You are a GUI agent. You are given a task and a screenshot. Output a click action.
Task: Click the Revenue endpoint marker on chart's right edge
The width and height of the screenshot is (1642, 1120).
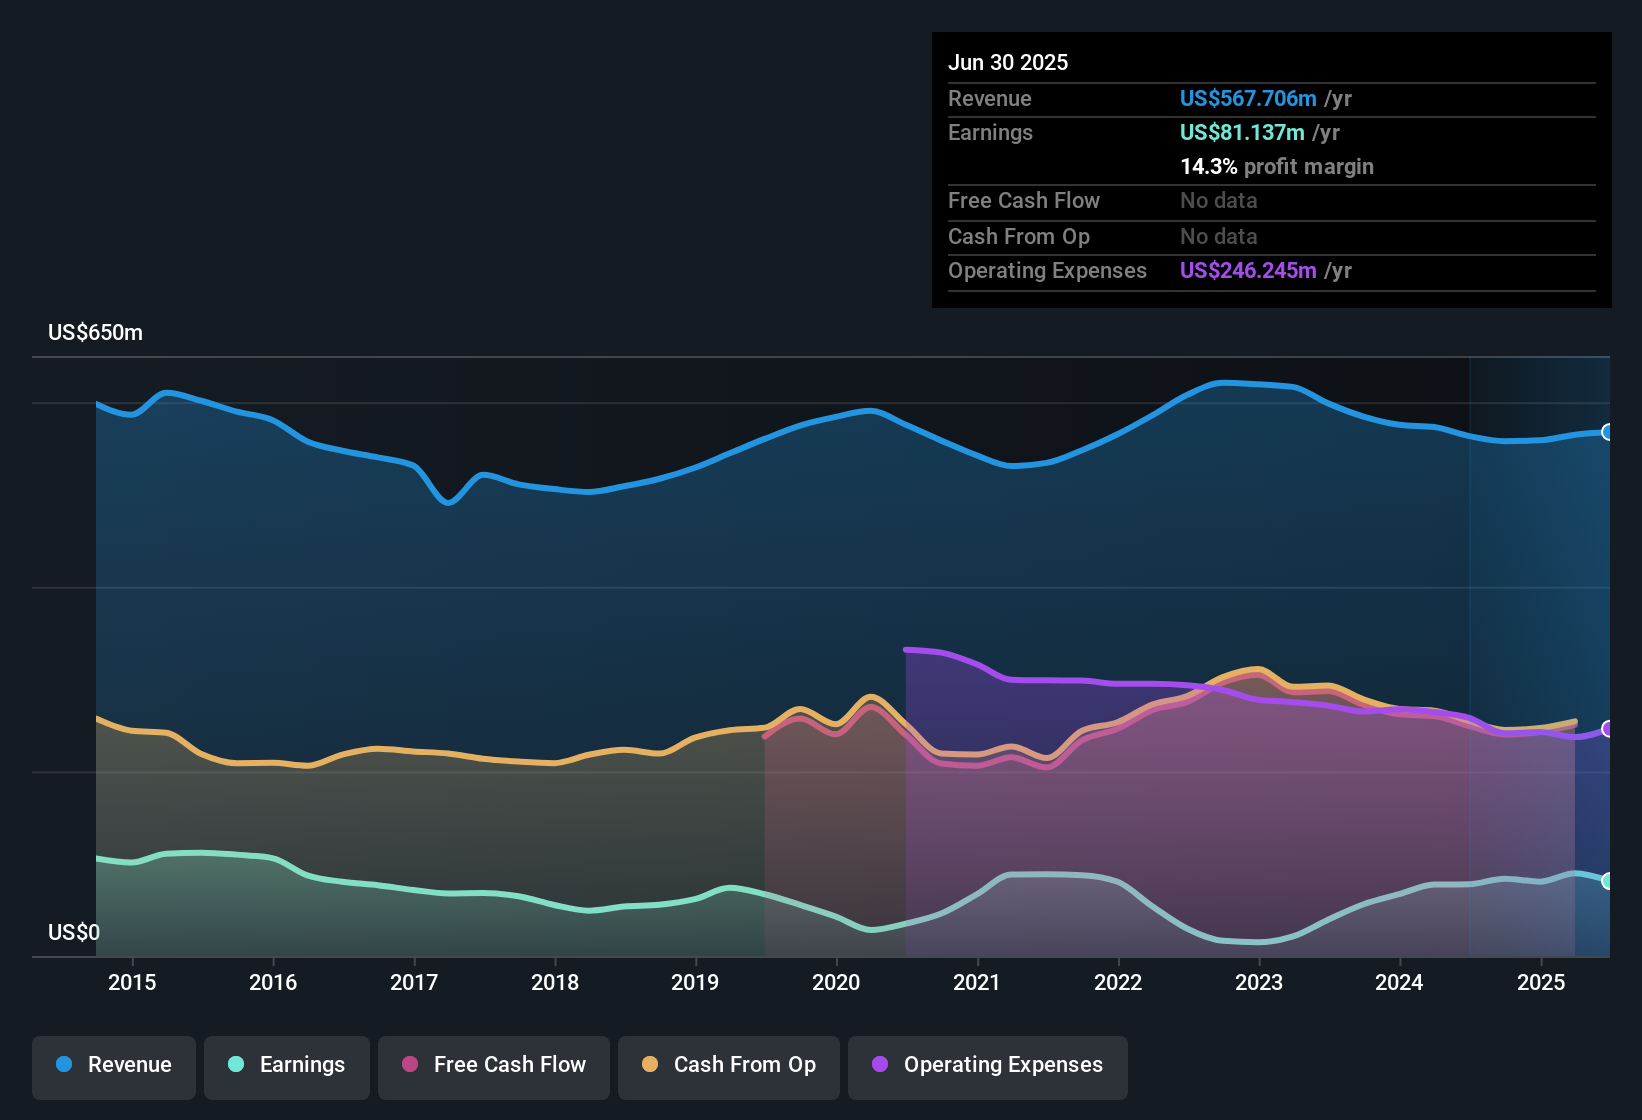pos(1608,432)
